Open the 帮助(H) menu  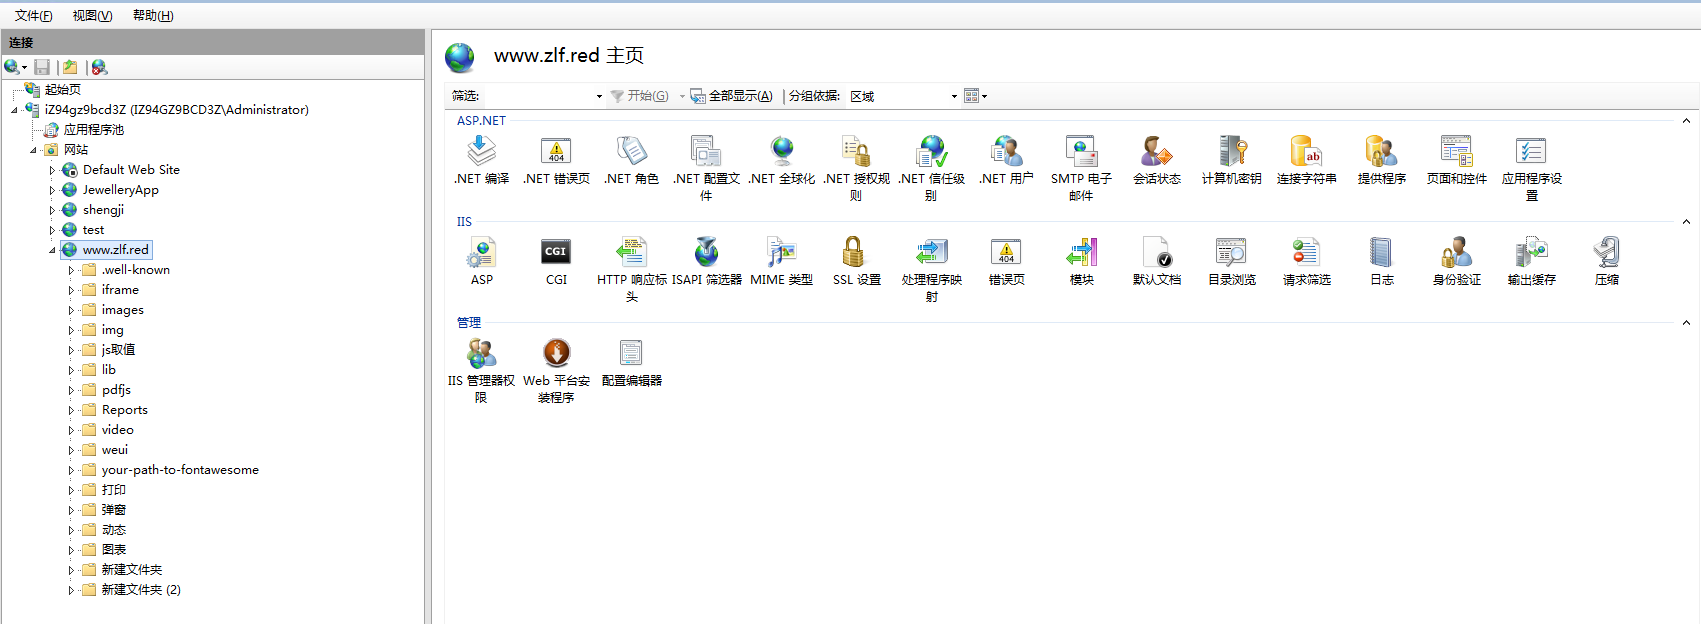pyautogui.click(x=152, y=16)
